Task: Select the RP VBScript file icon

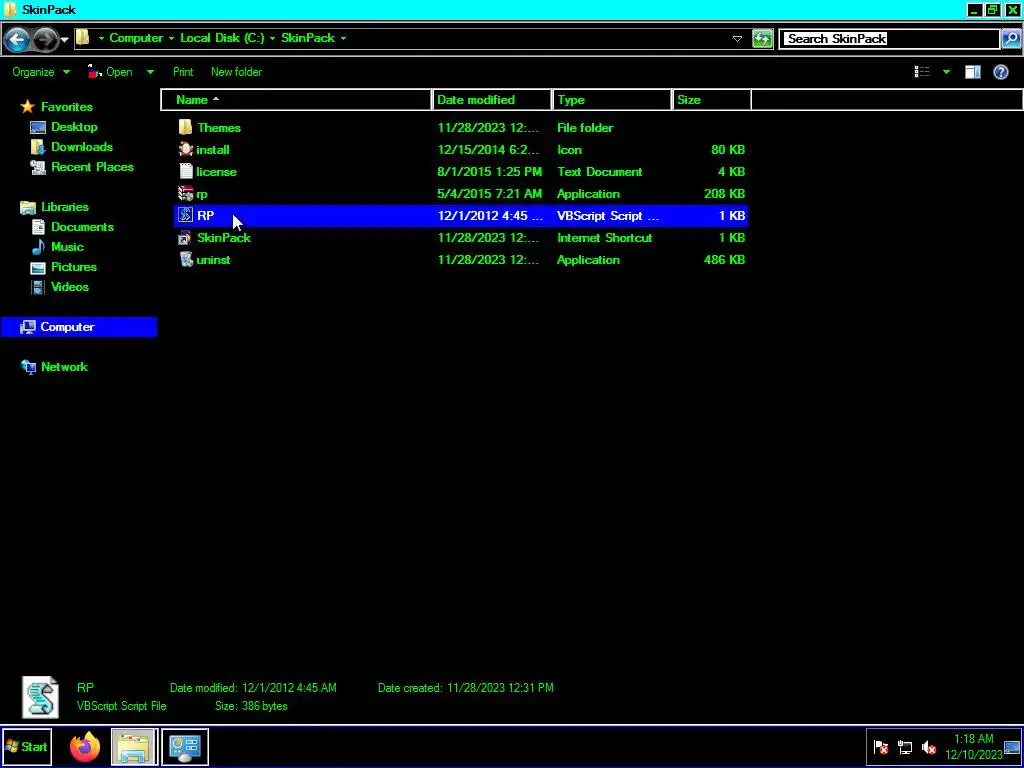Action: pyautogui.click(x=185, y=215)
